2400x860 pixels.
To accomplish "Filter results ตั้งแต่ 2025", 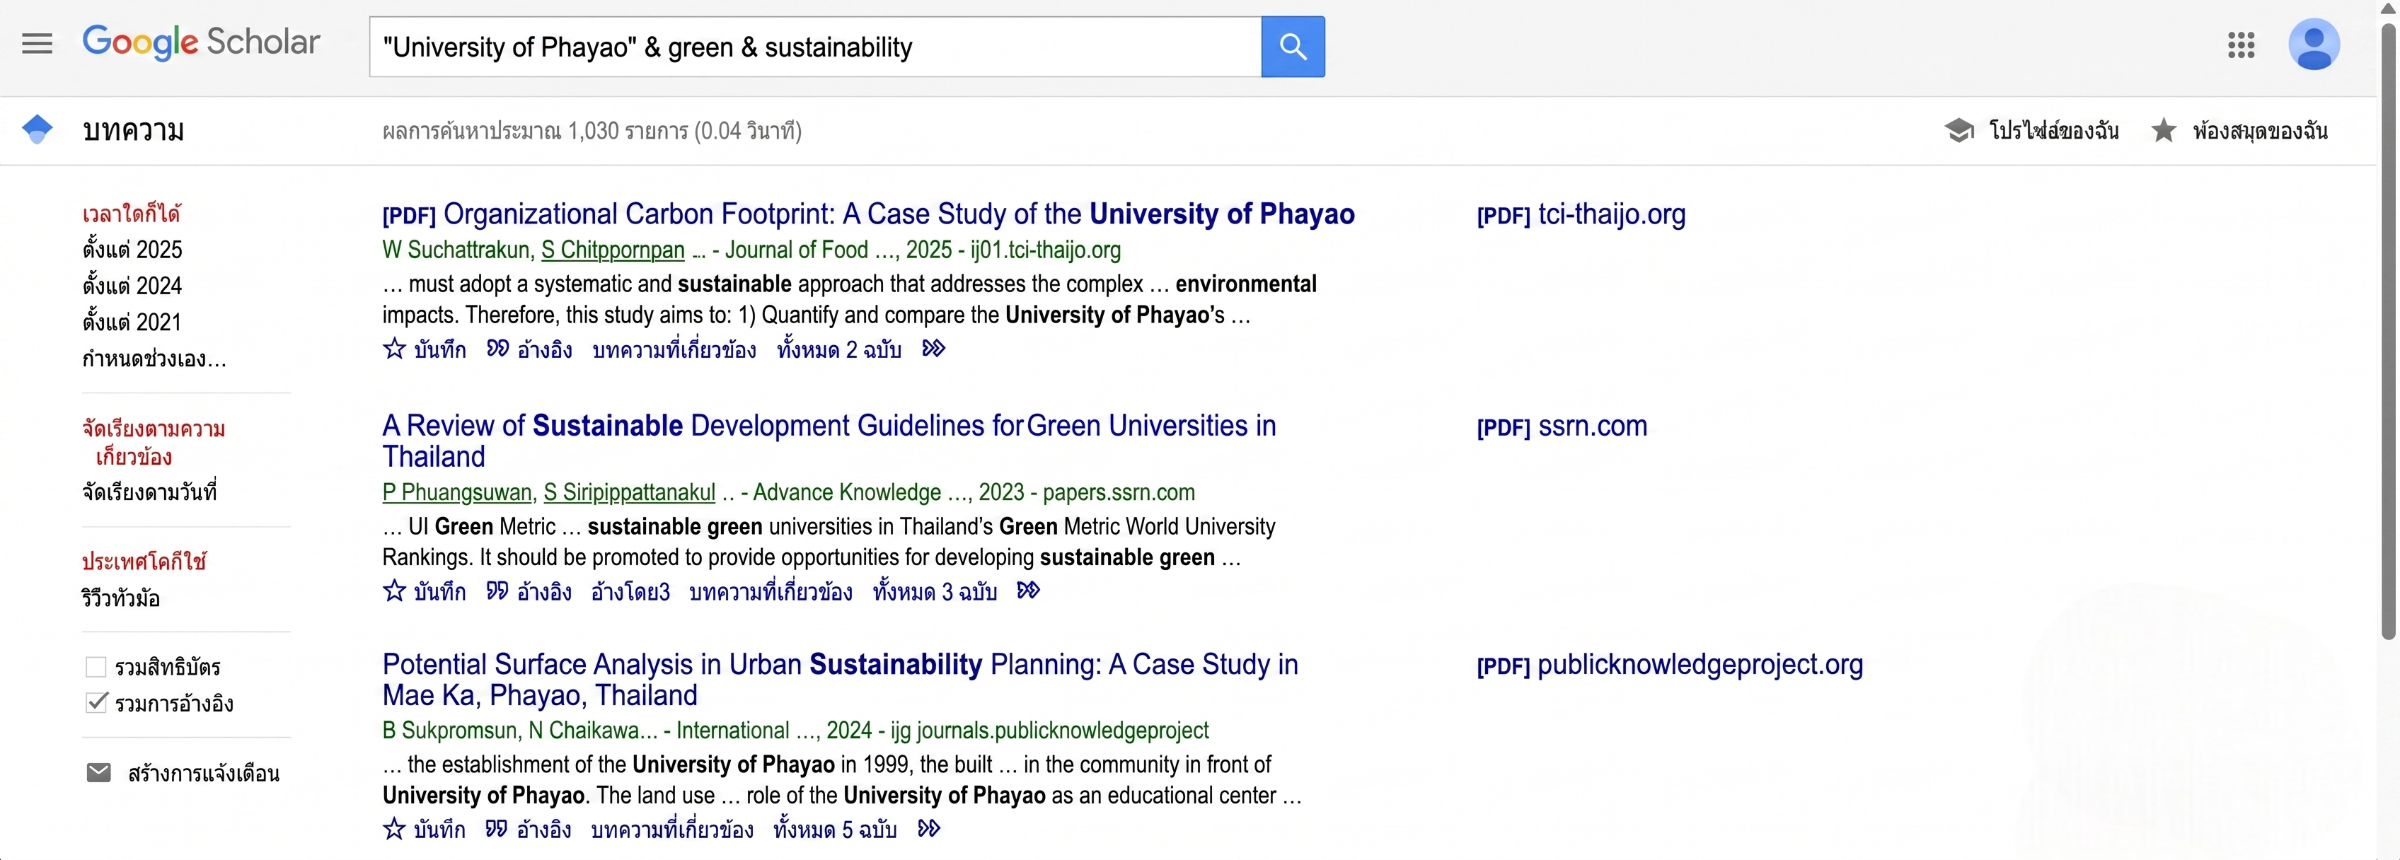I will click(132, 249).
